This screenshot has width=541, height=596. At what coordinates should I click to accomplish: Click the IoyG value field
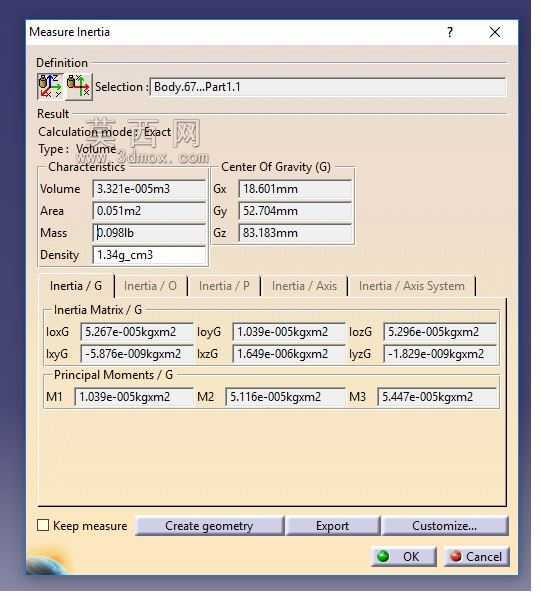[289, 332]
